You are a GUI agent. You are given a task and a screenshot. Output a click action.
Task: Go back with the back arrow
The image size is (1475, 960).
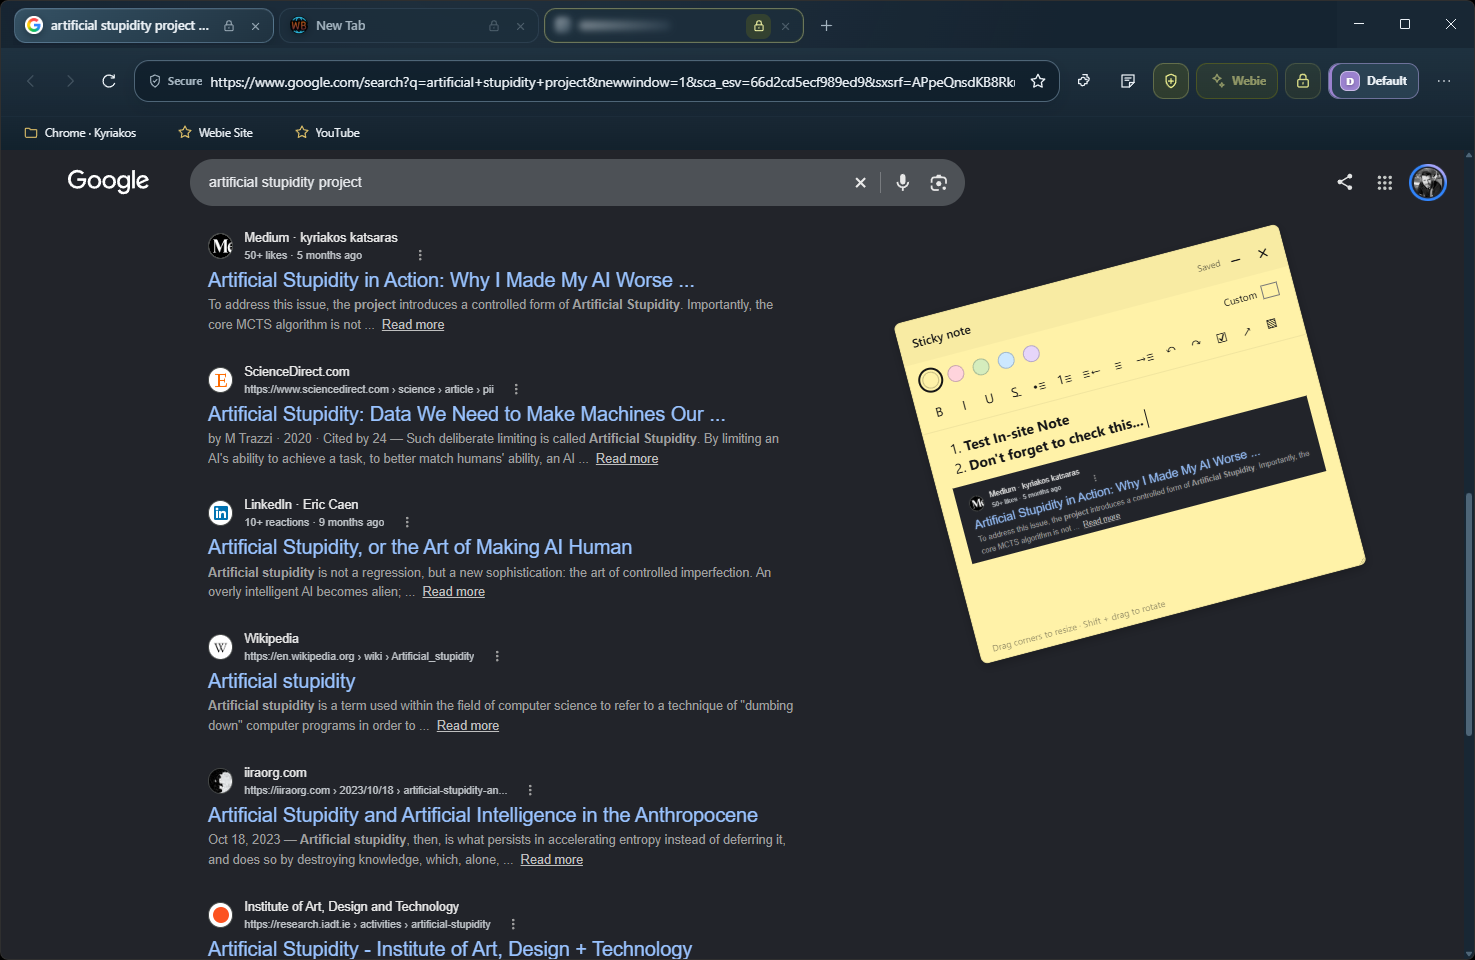(x=31, y=81)
